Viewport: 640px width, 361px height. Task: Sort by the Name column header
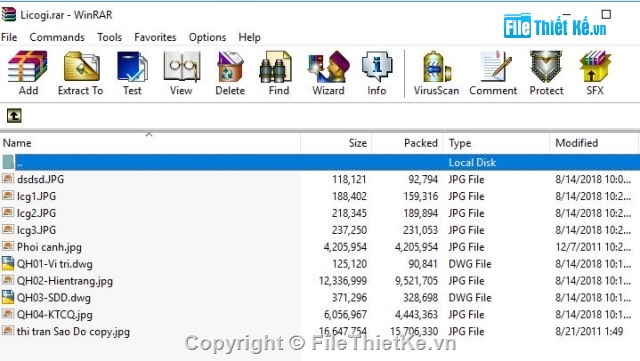point(150,143)
